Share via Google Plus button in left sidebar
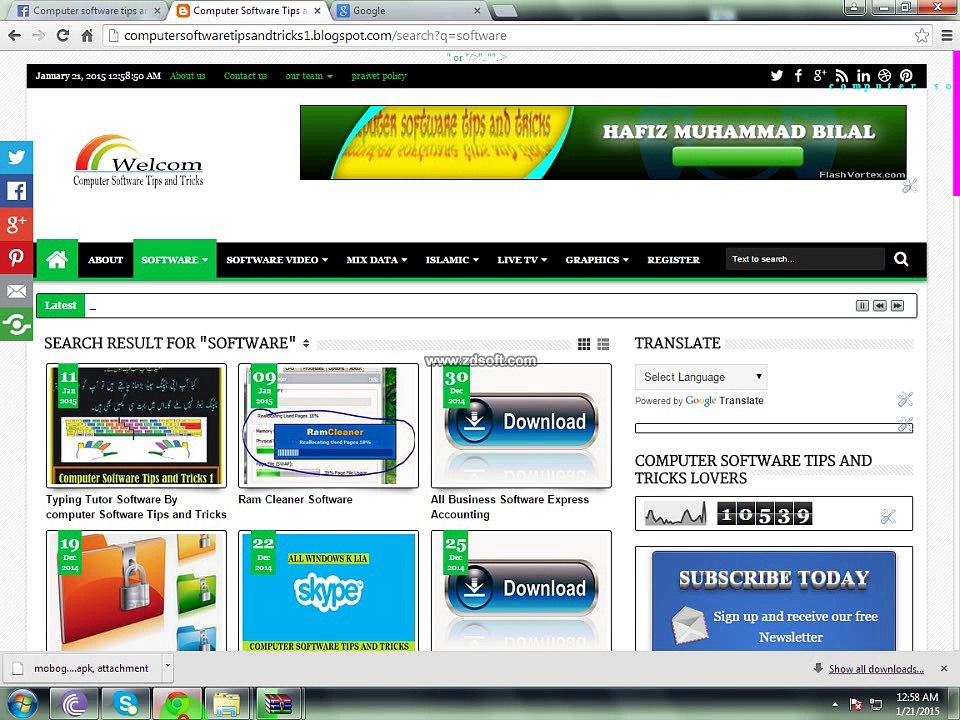 click(16, 225)
